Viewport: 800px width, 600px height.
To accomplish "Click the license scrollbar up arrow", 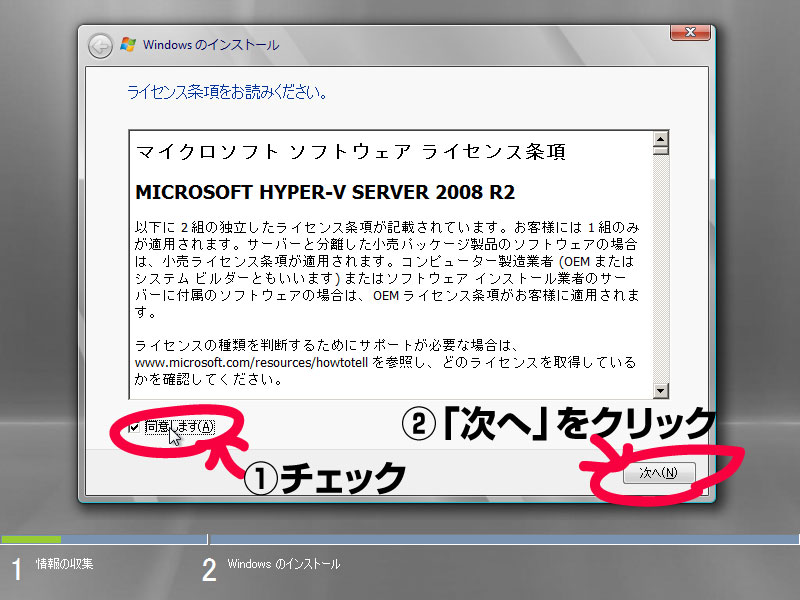I will click(x=660, y=139).
